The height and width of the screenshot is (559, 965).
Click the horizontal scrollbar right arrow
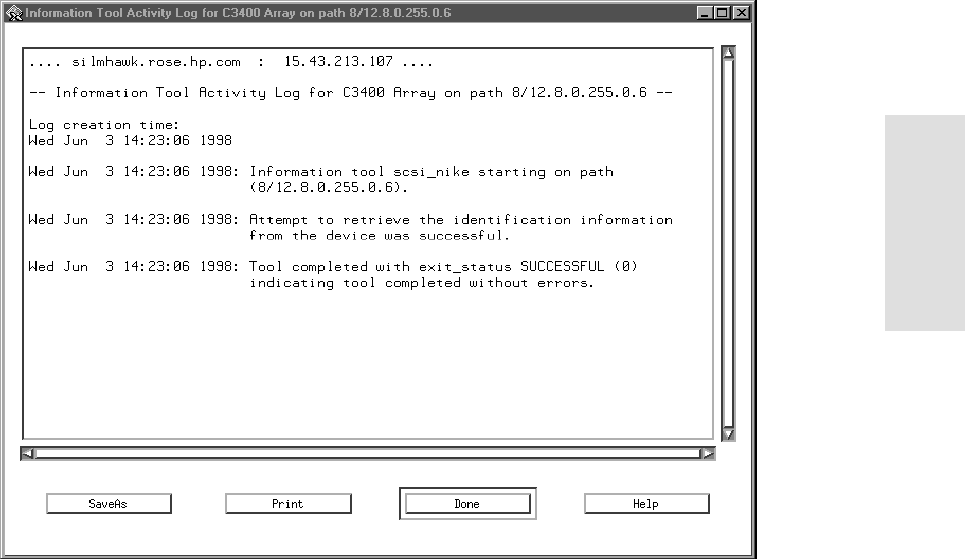(x=708, y=454)
